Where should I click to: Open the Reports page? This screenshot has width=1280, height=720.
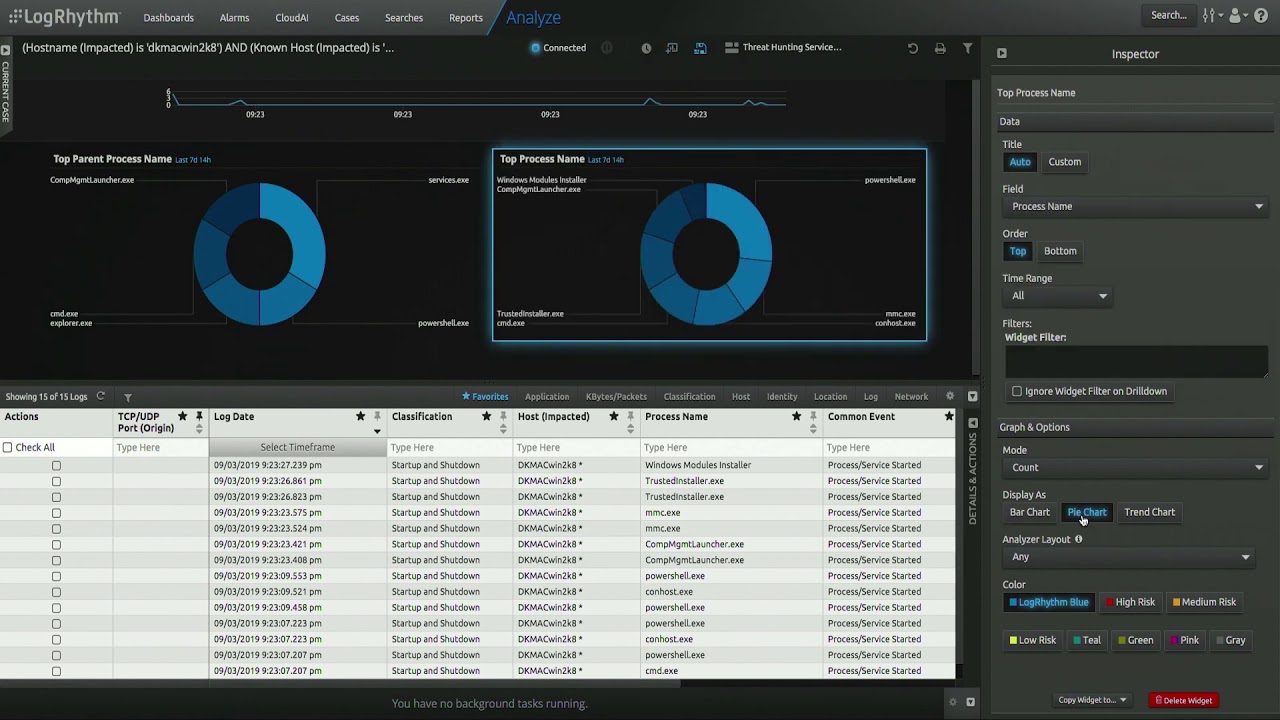click(x=465, y=17)
